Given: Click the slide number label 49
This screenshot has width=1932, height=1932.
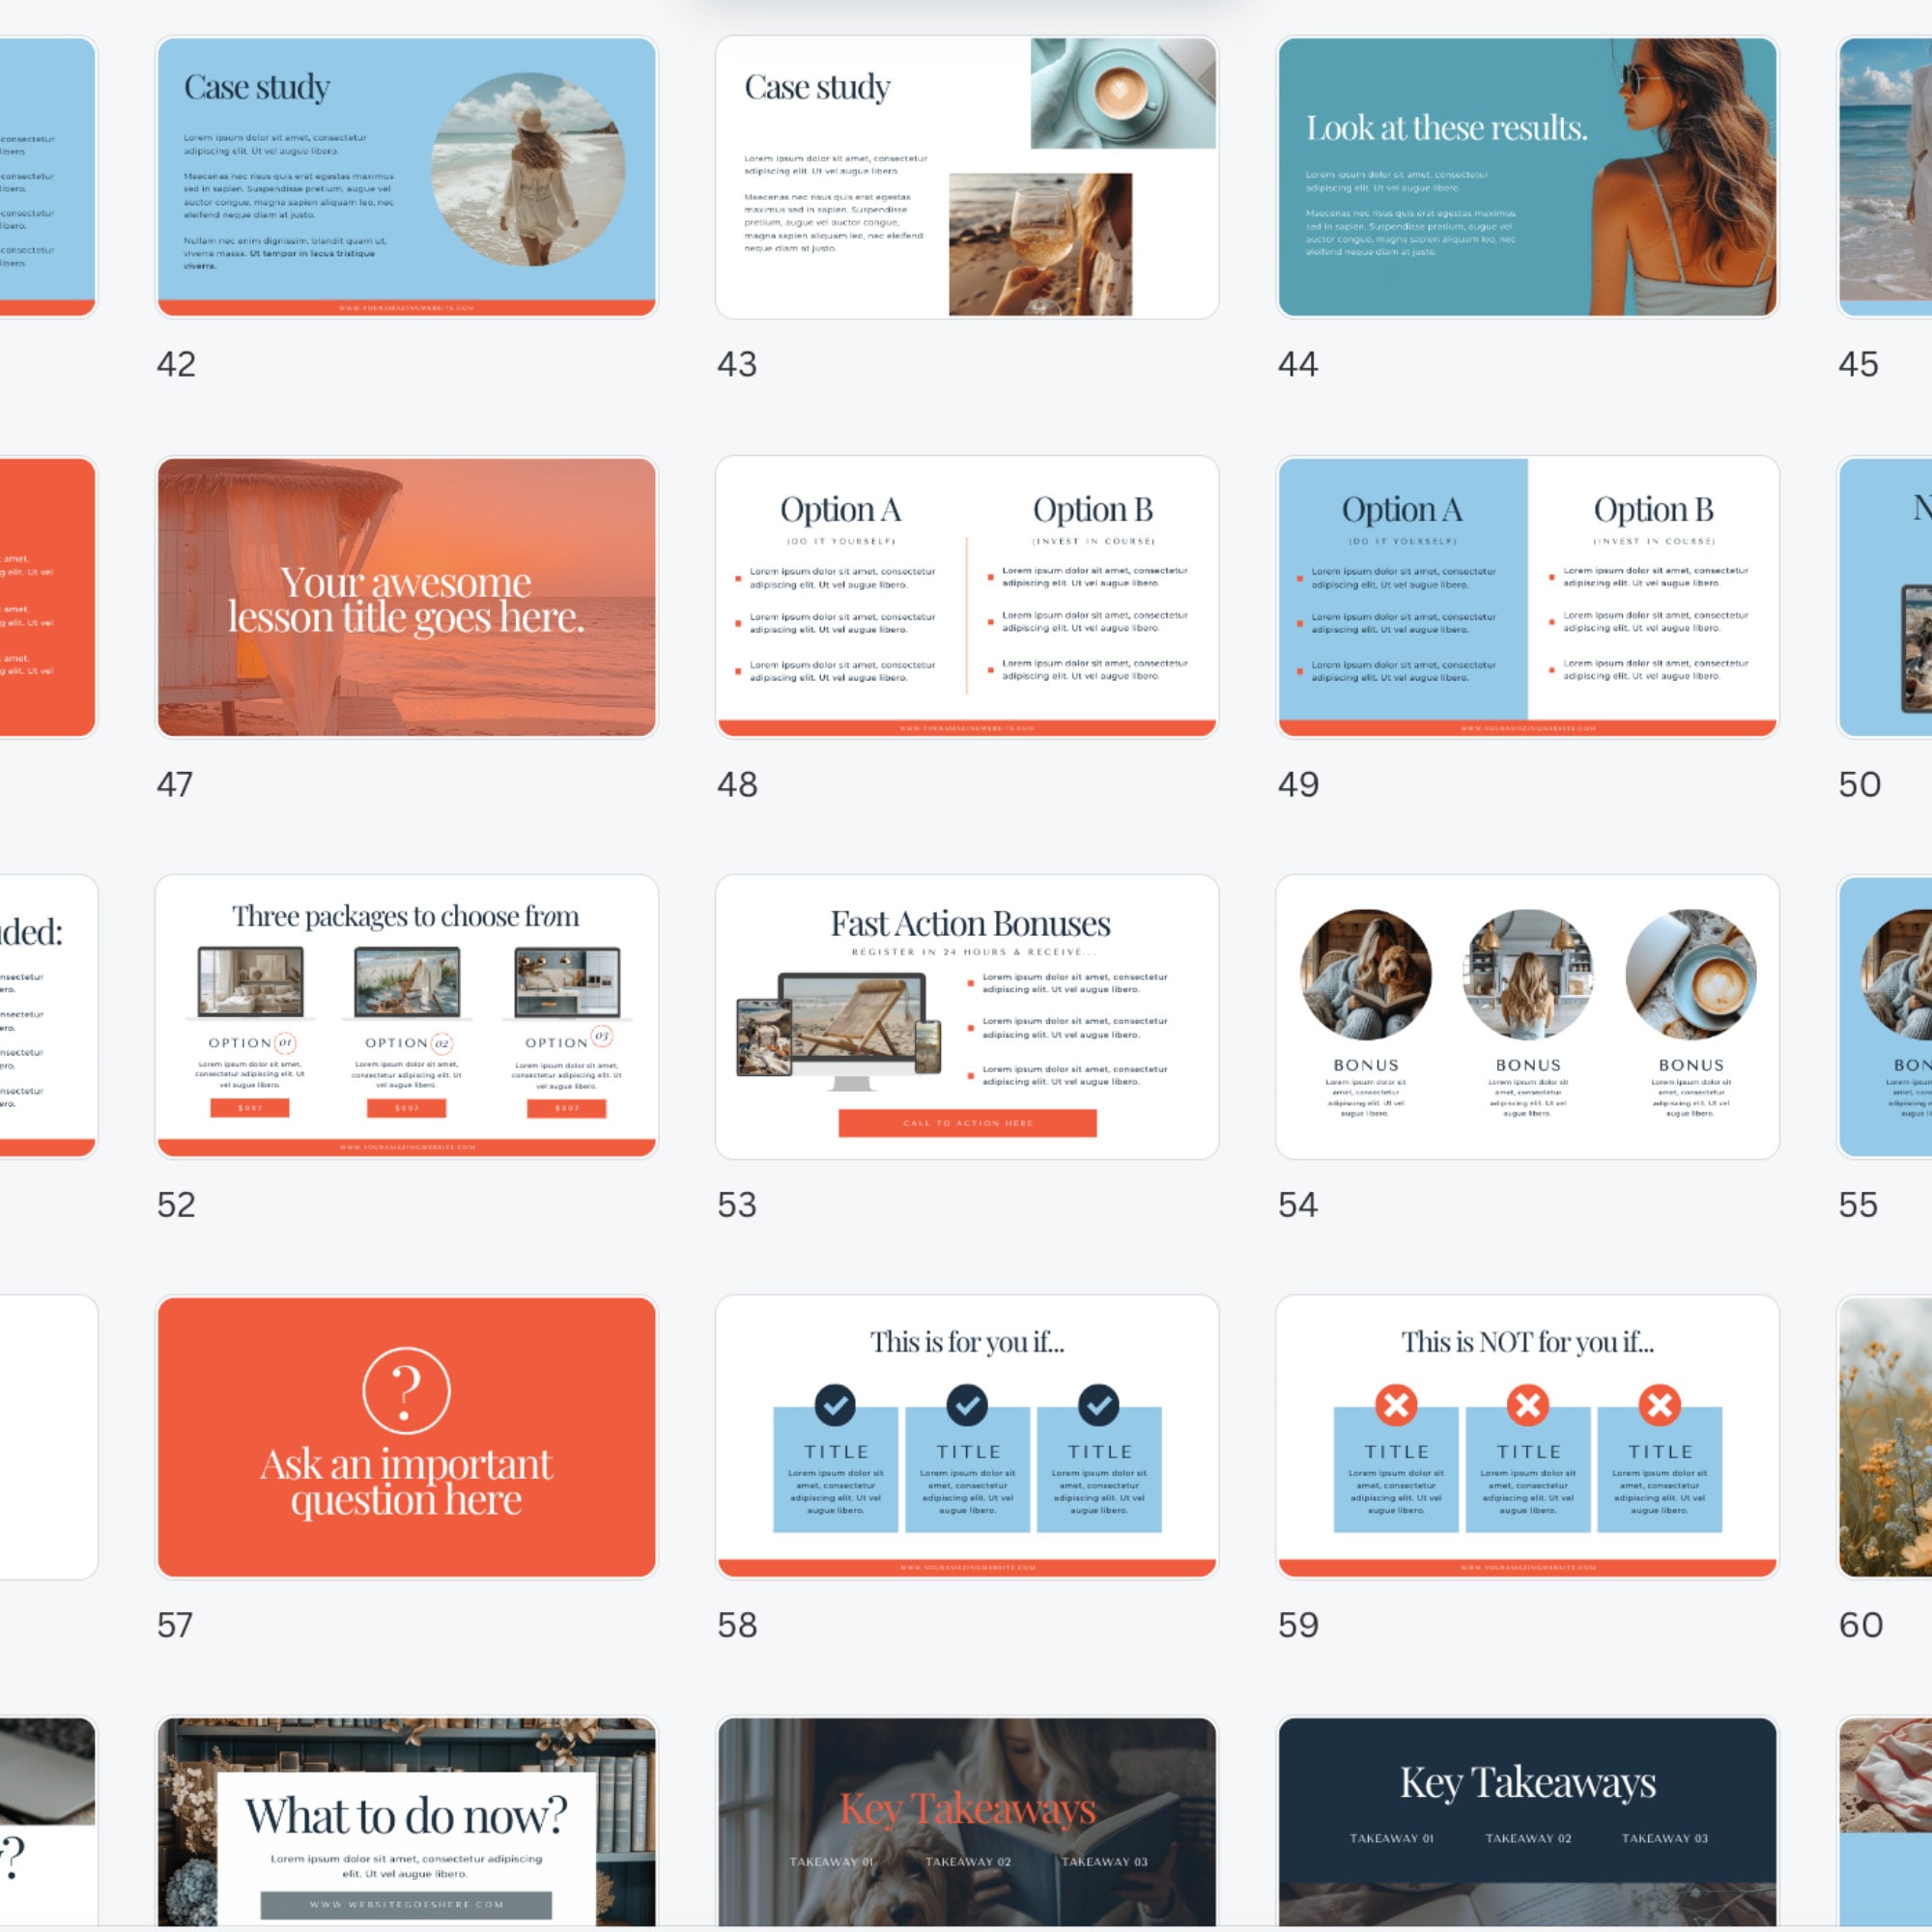Looking at the screenshot, I should [x=1298, y=784].
